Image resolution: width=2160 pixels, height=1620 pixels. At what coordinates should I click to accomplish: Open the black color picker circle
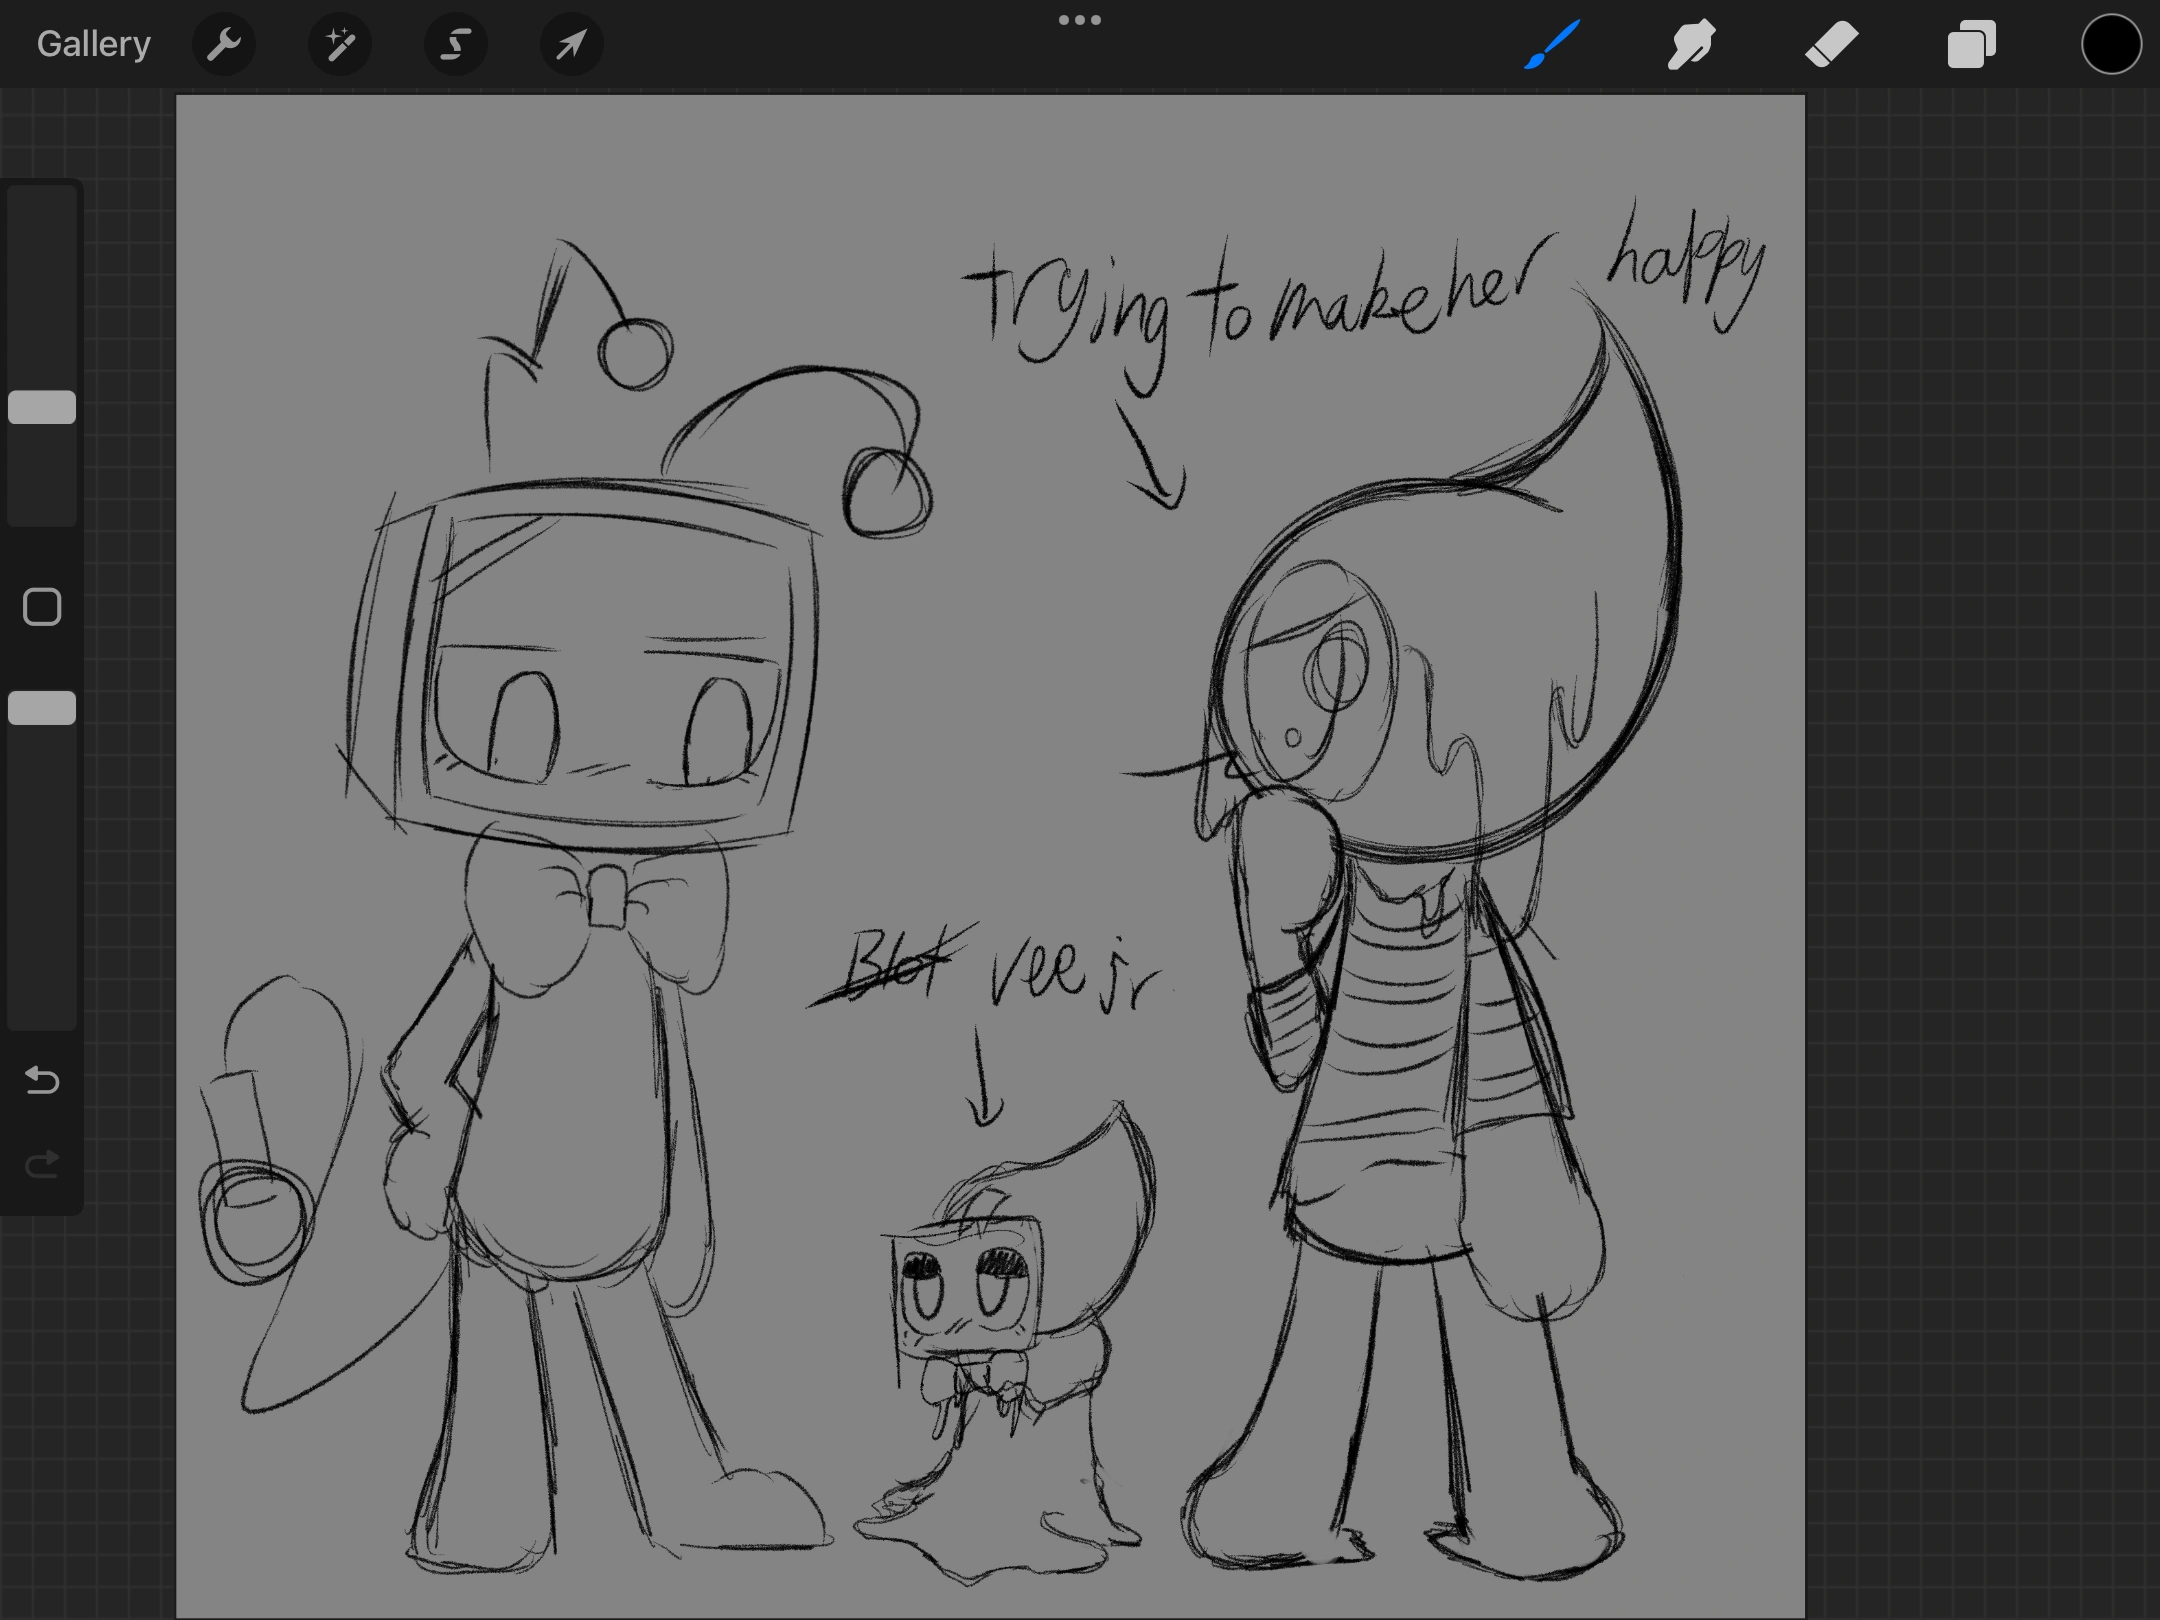2110,45
